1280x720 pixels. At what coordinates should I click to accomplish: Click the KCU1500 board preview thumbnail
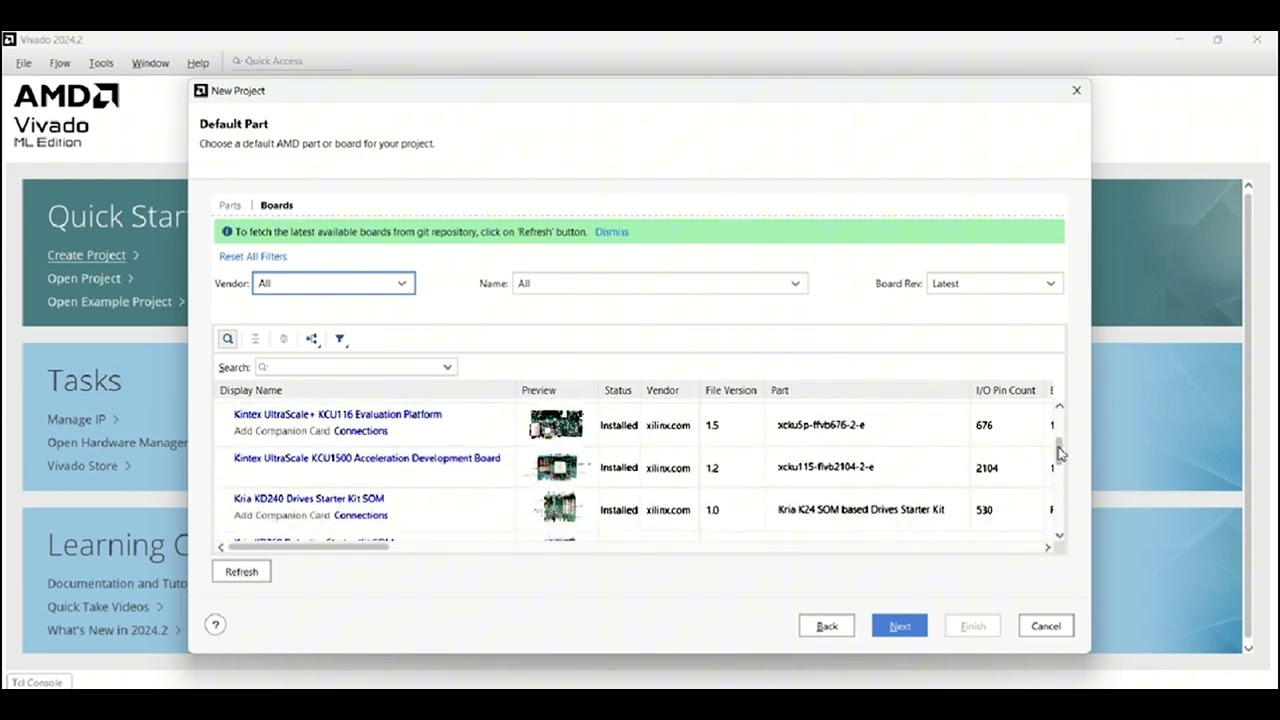pos(558,467)
